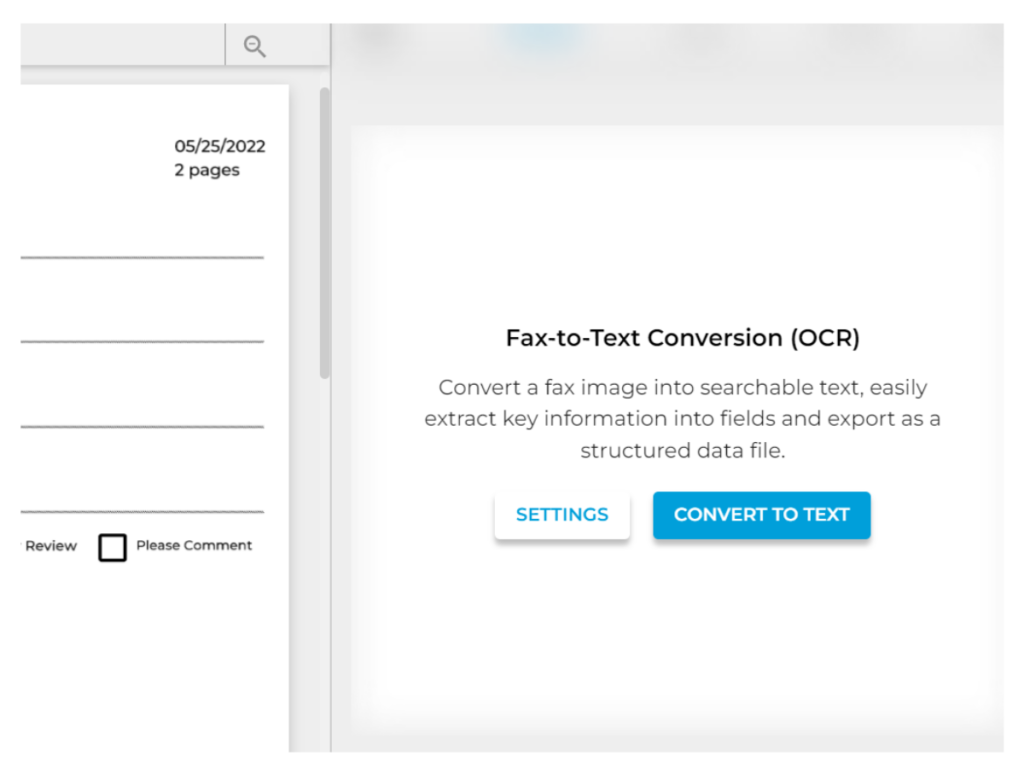The height and width of the screenshot is (768, 1024).
Task: Click the Fax-to-Text Conversion (OCR) heading
Action: 682,338
